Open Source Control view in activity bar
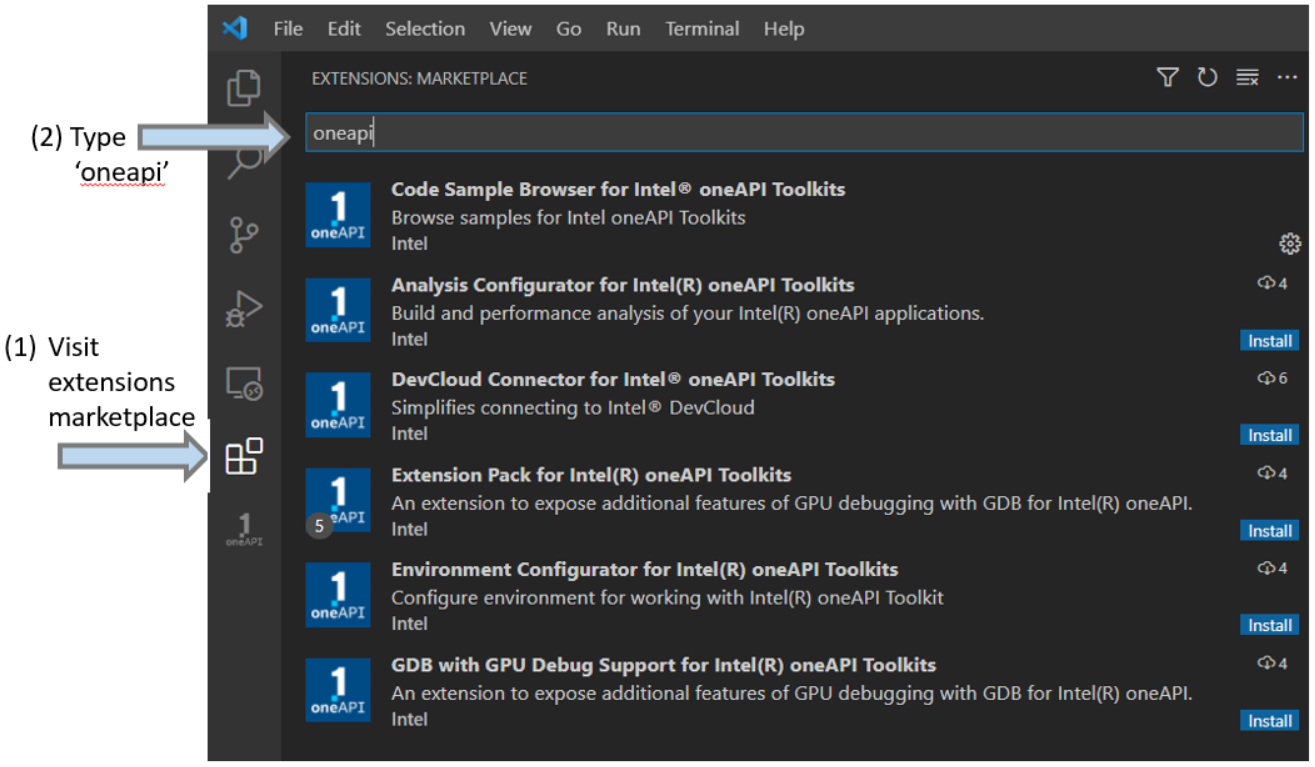Viewport: 1315px width, 767px height. [244, 235]
